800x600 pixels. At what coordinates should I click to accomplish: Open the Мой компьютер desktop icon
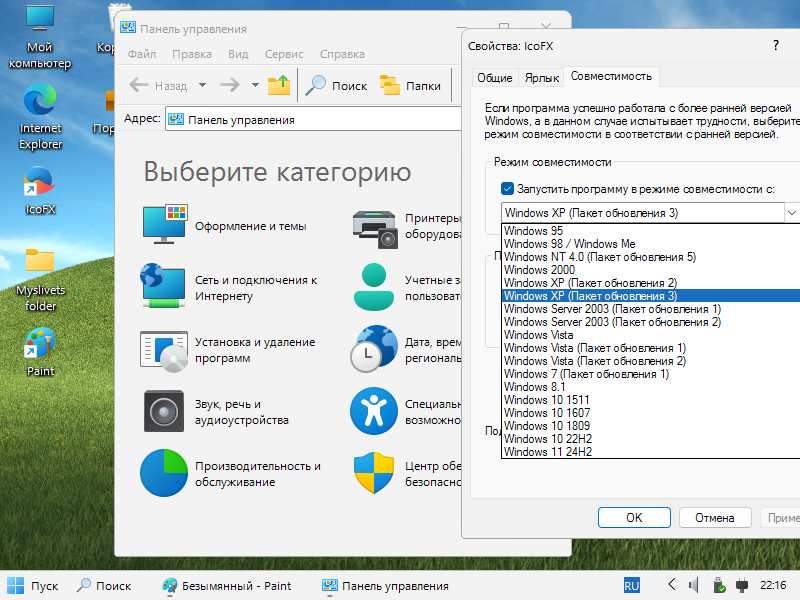40,38
